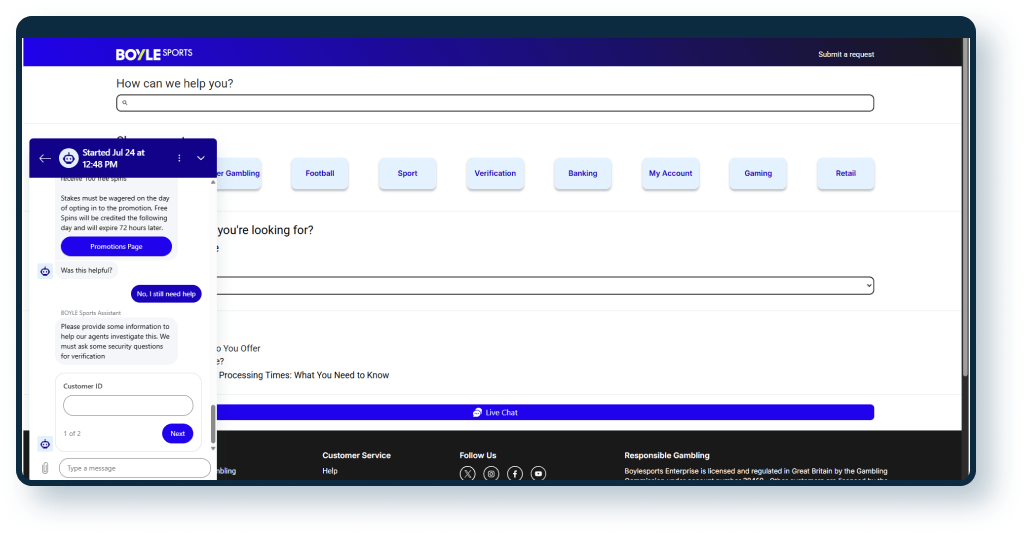
Task: Open the chat options three-dot menu
Action: coord(180,158)
